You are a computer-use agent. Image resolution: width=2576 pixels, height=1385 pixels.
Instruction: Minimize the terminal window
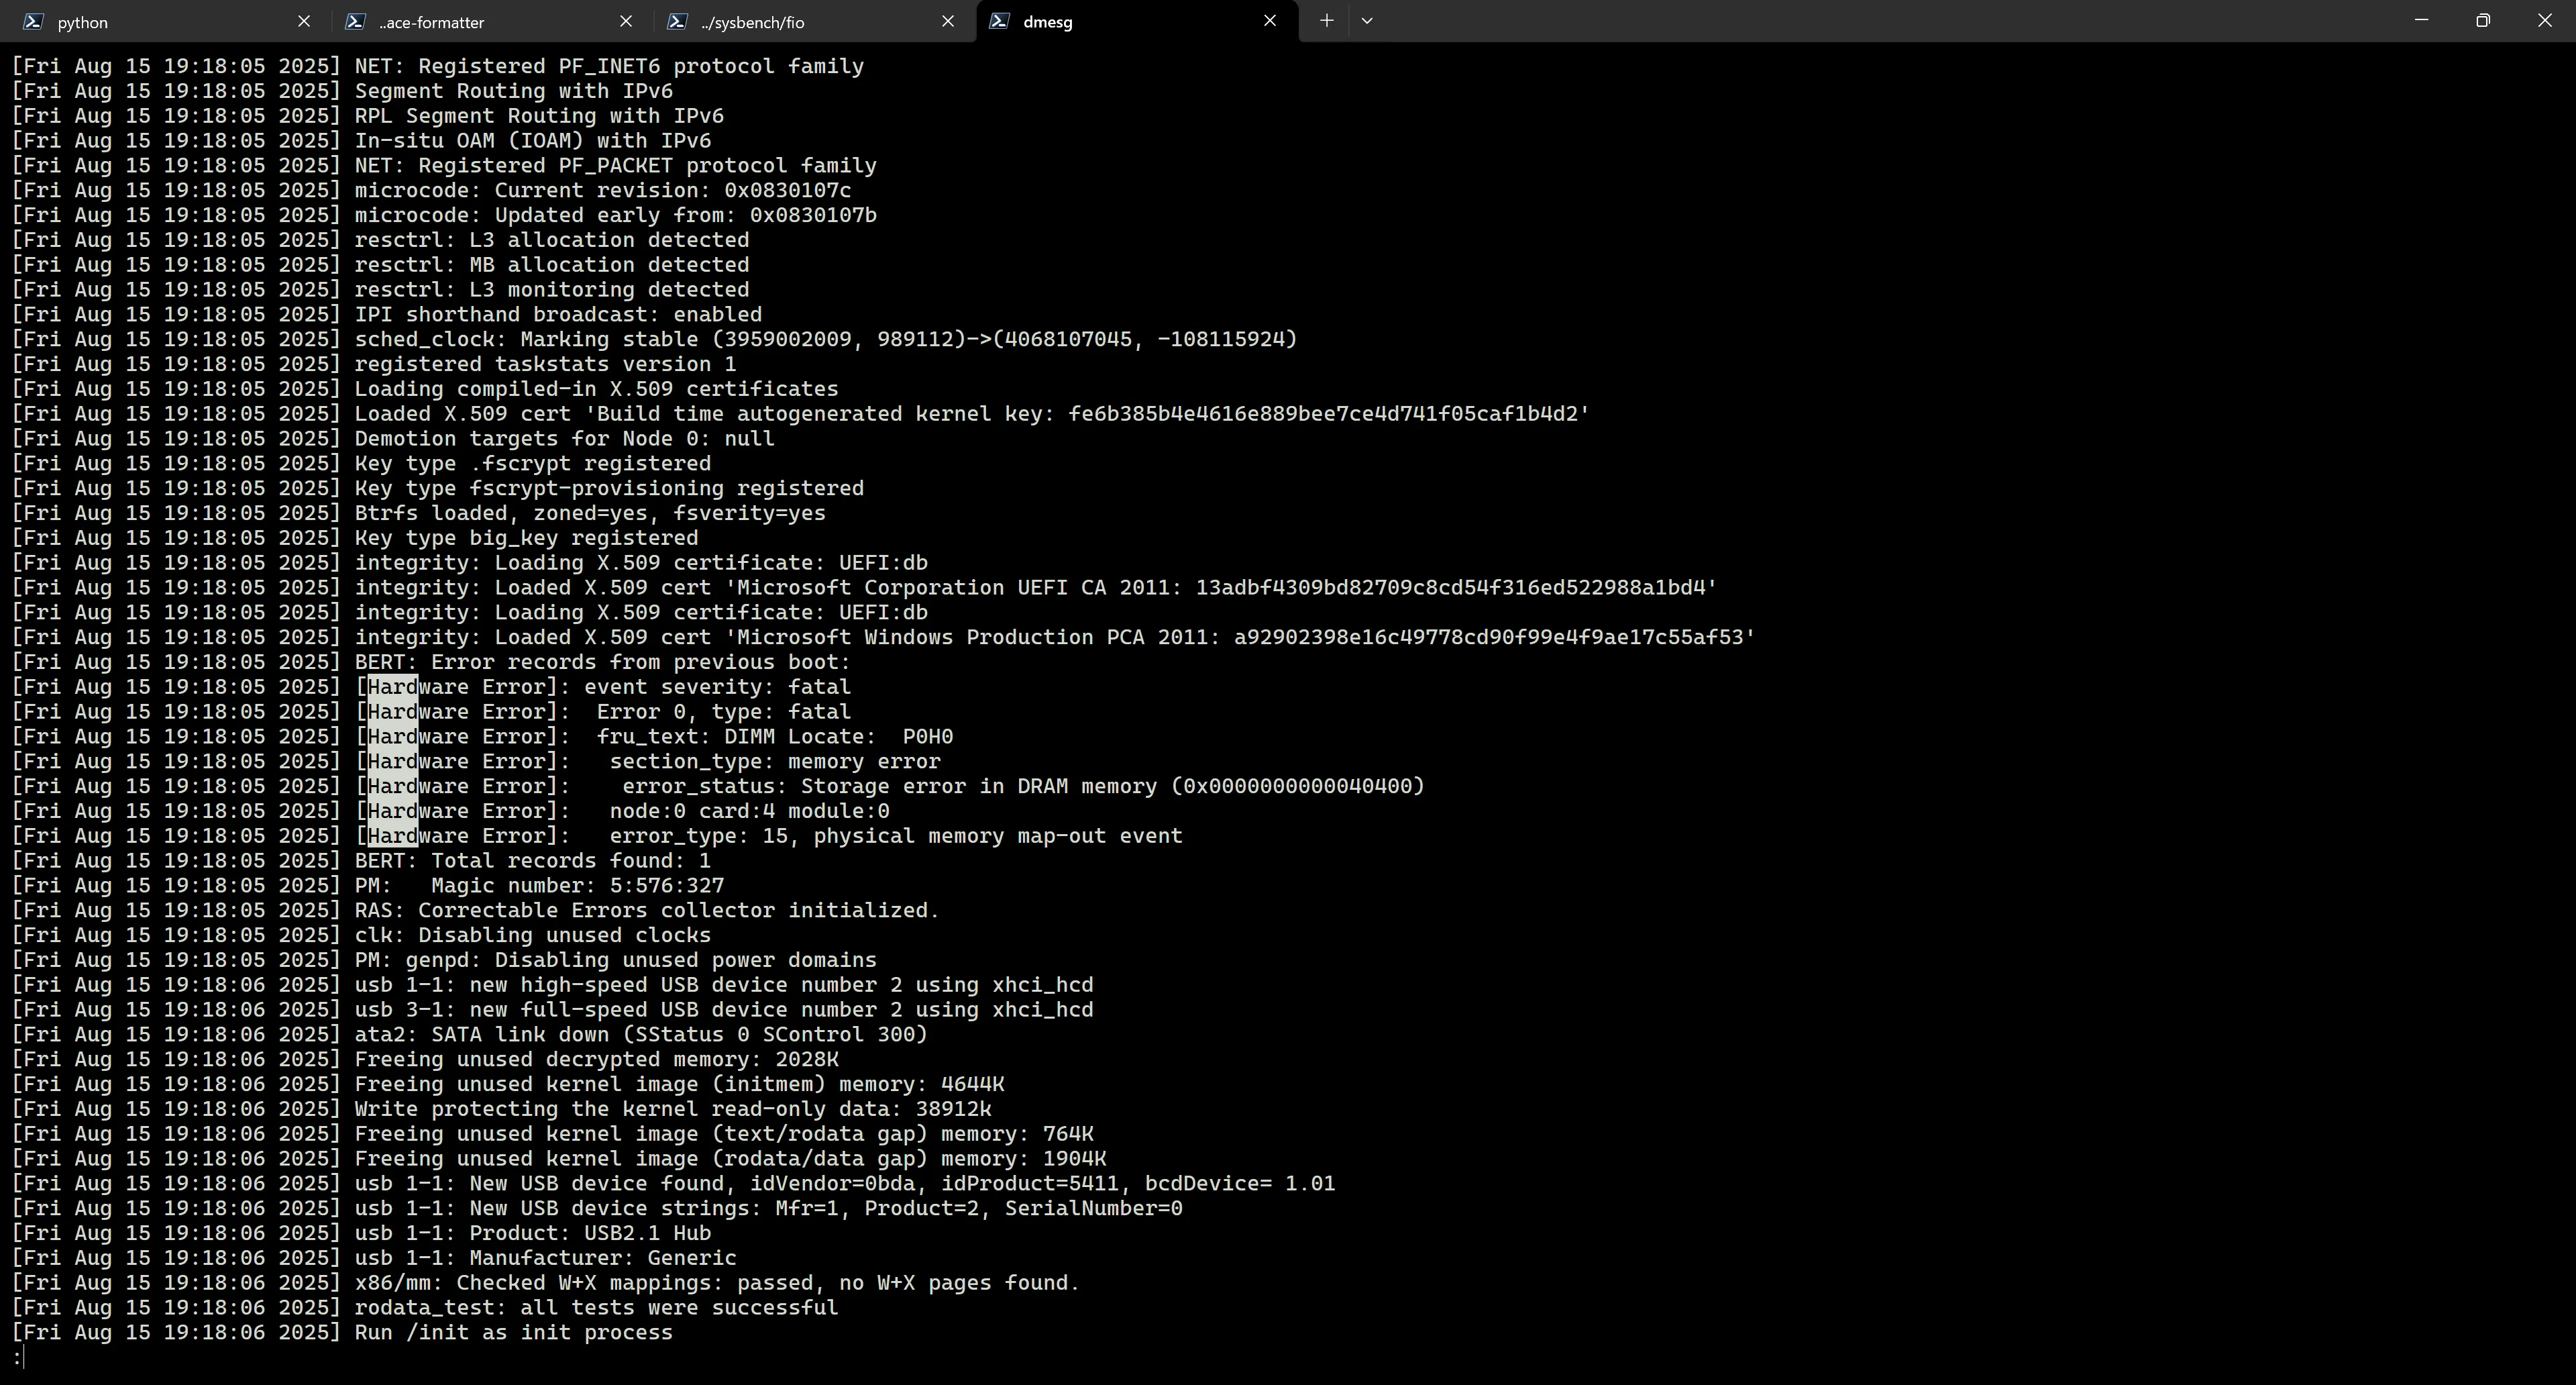point(2421,20)
